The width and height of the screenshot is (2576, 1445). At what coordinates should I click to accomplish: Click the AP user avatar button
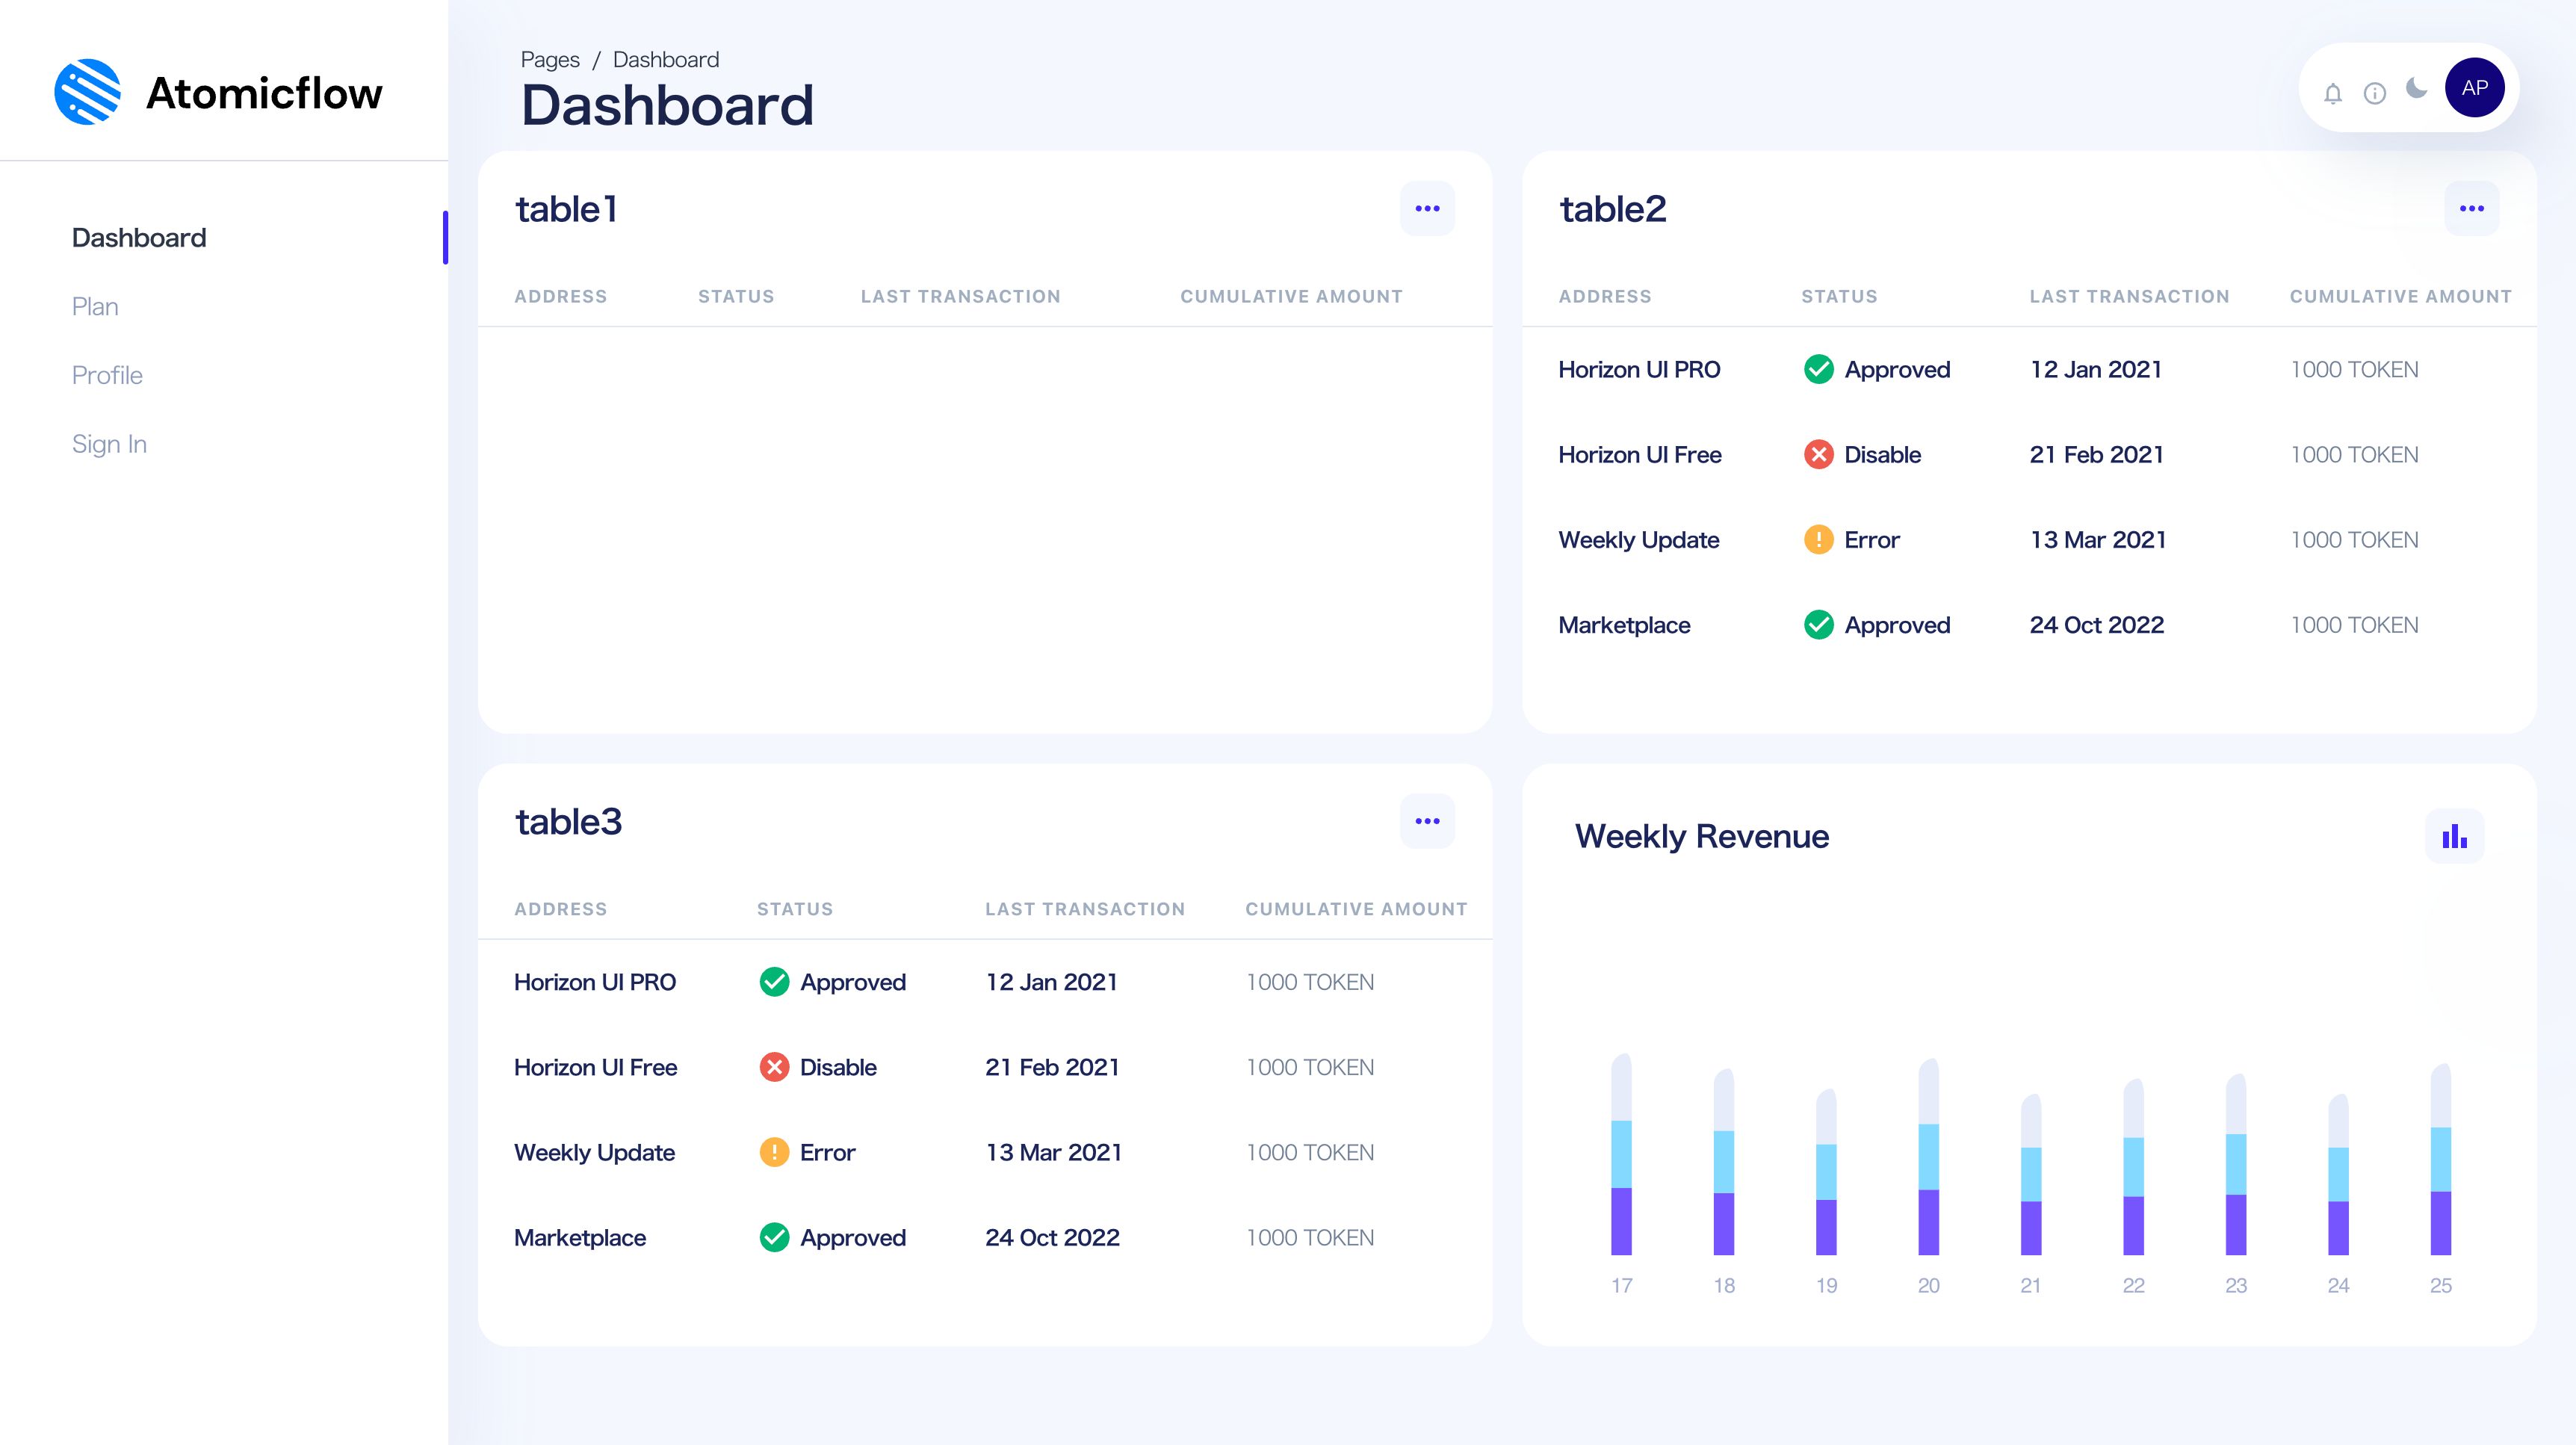pyautogui.click(x=2474, y=87)
